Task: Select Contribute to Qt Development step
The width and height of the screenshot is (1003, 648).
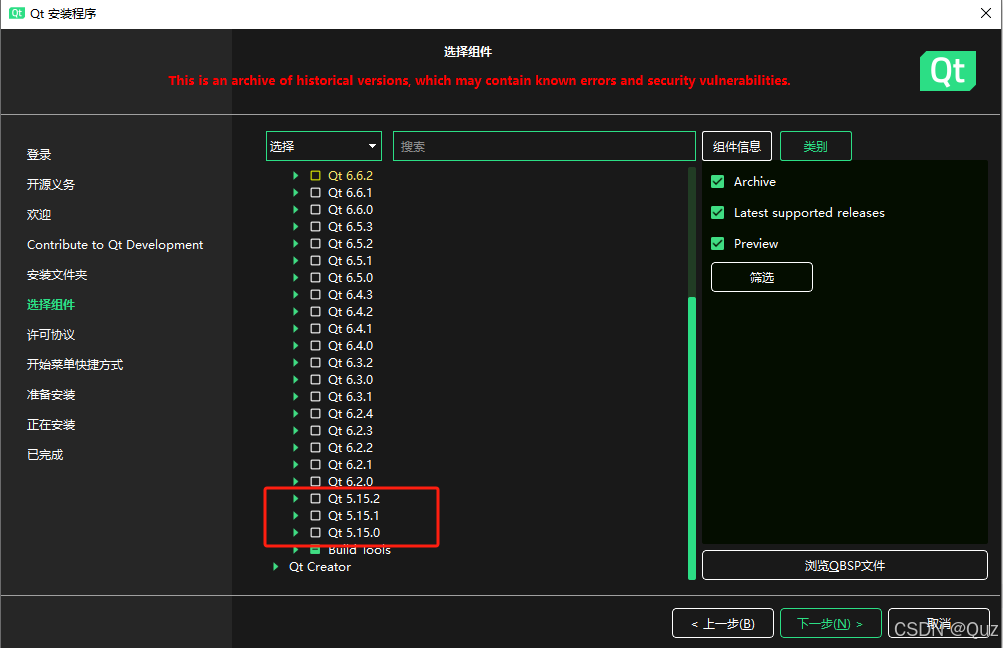Action: [x=115, y=244]
